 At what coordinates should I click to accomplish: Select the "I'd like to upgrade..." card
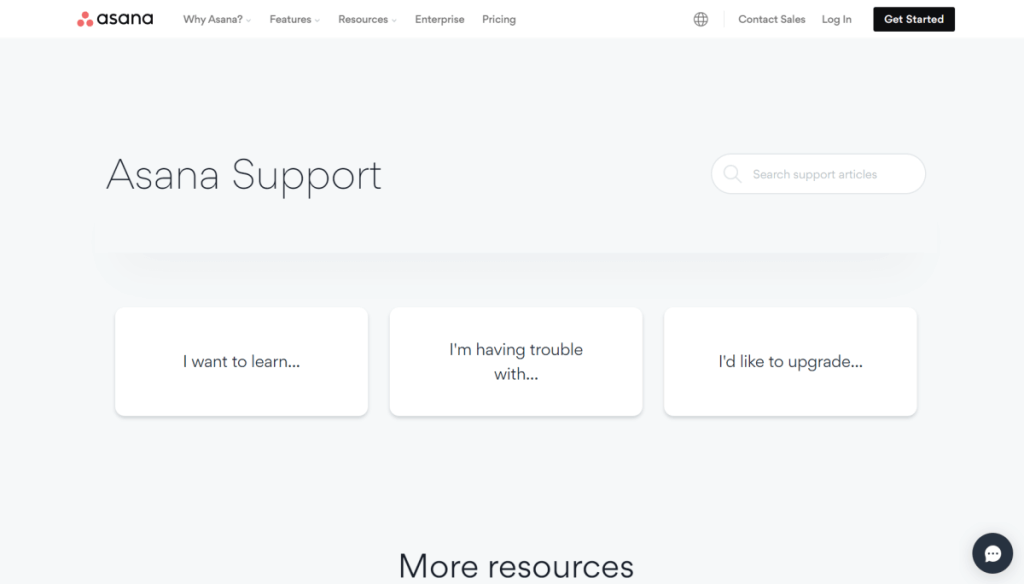pos(789,361)
